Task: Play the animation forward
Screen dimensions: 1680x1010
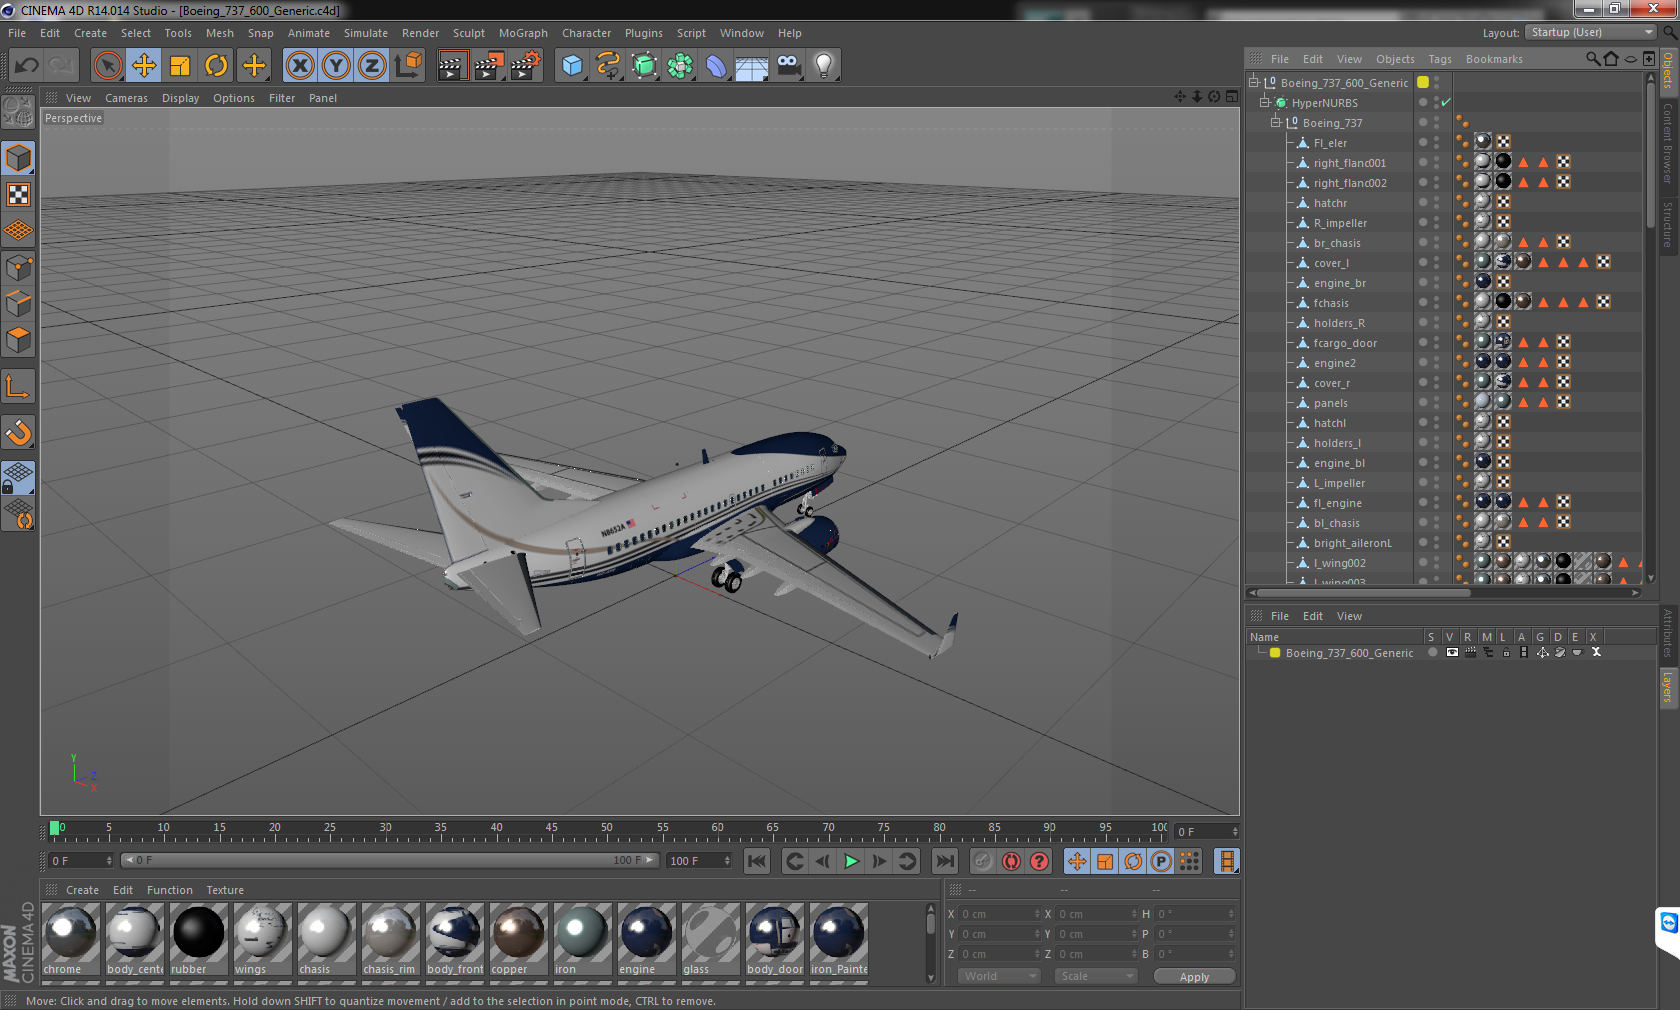Action: pyautogui.click(x=851, y=861)
